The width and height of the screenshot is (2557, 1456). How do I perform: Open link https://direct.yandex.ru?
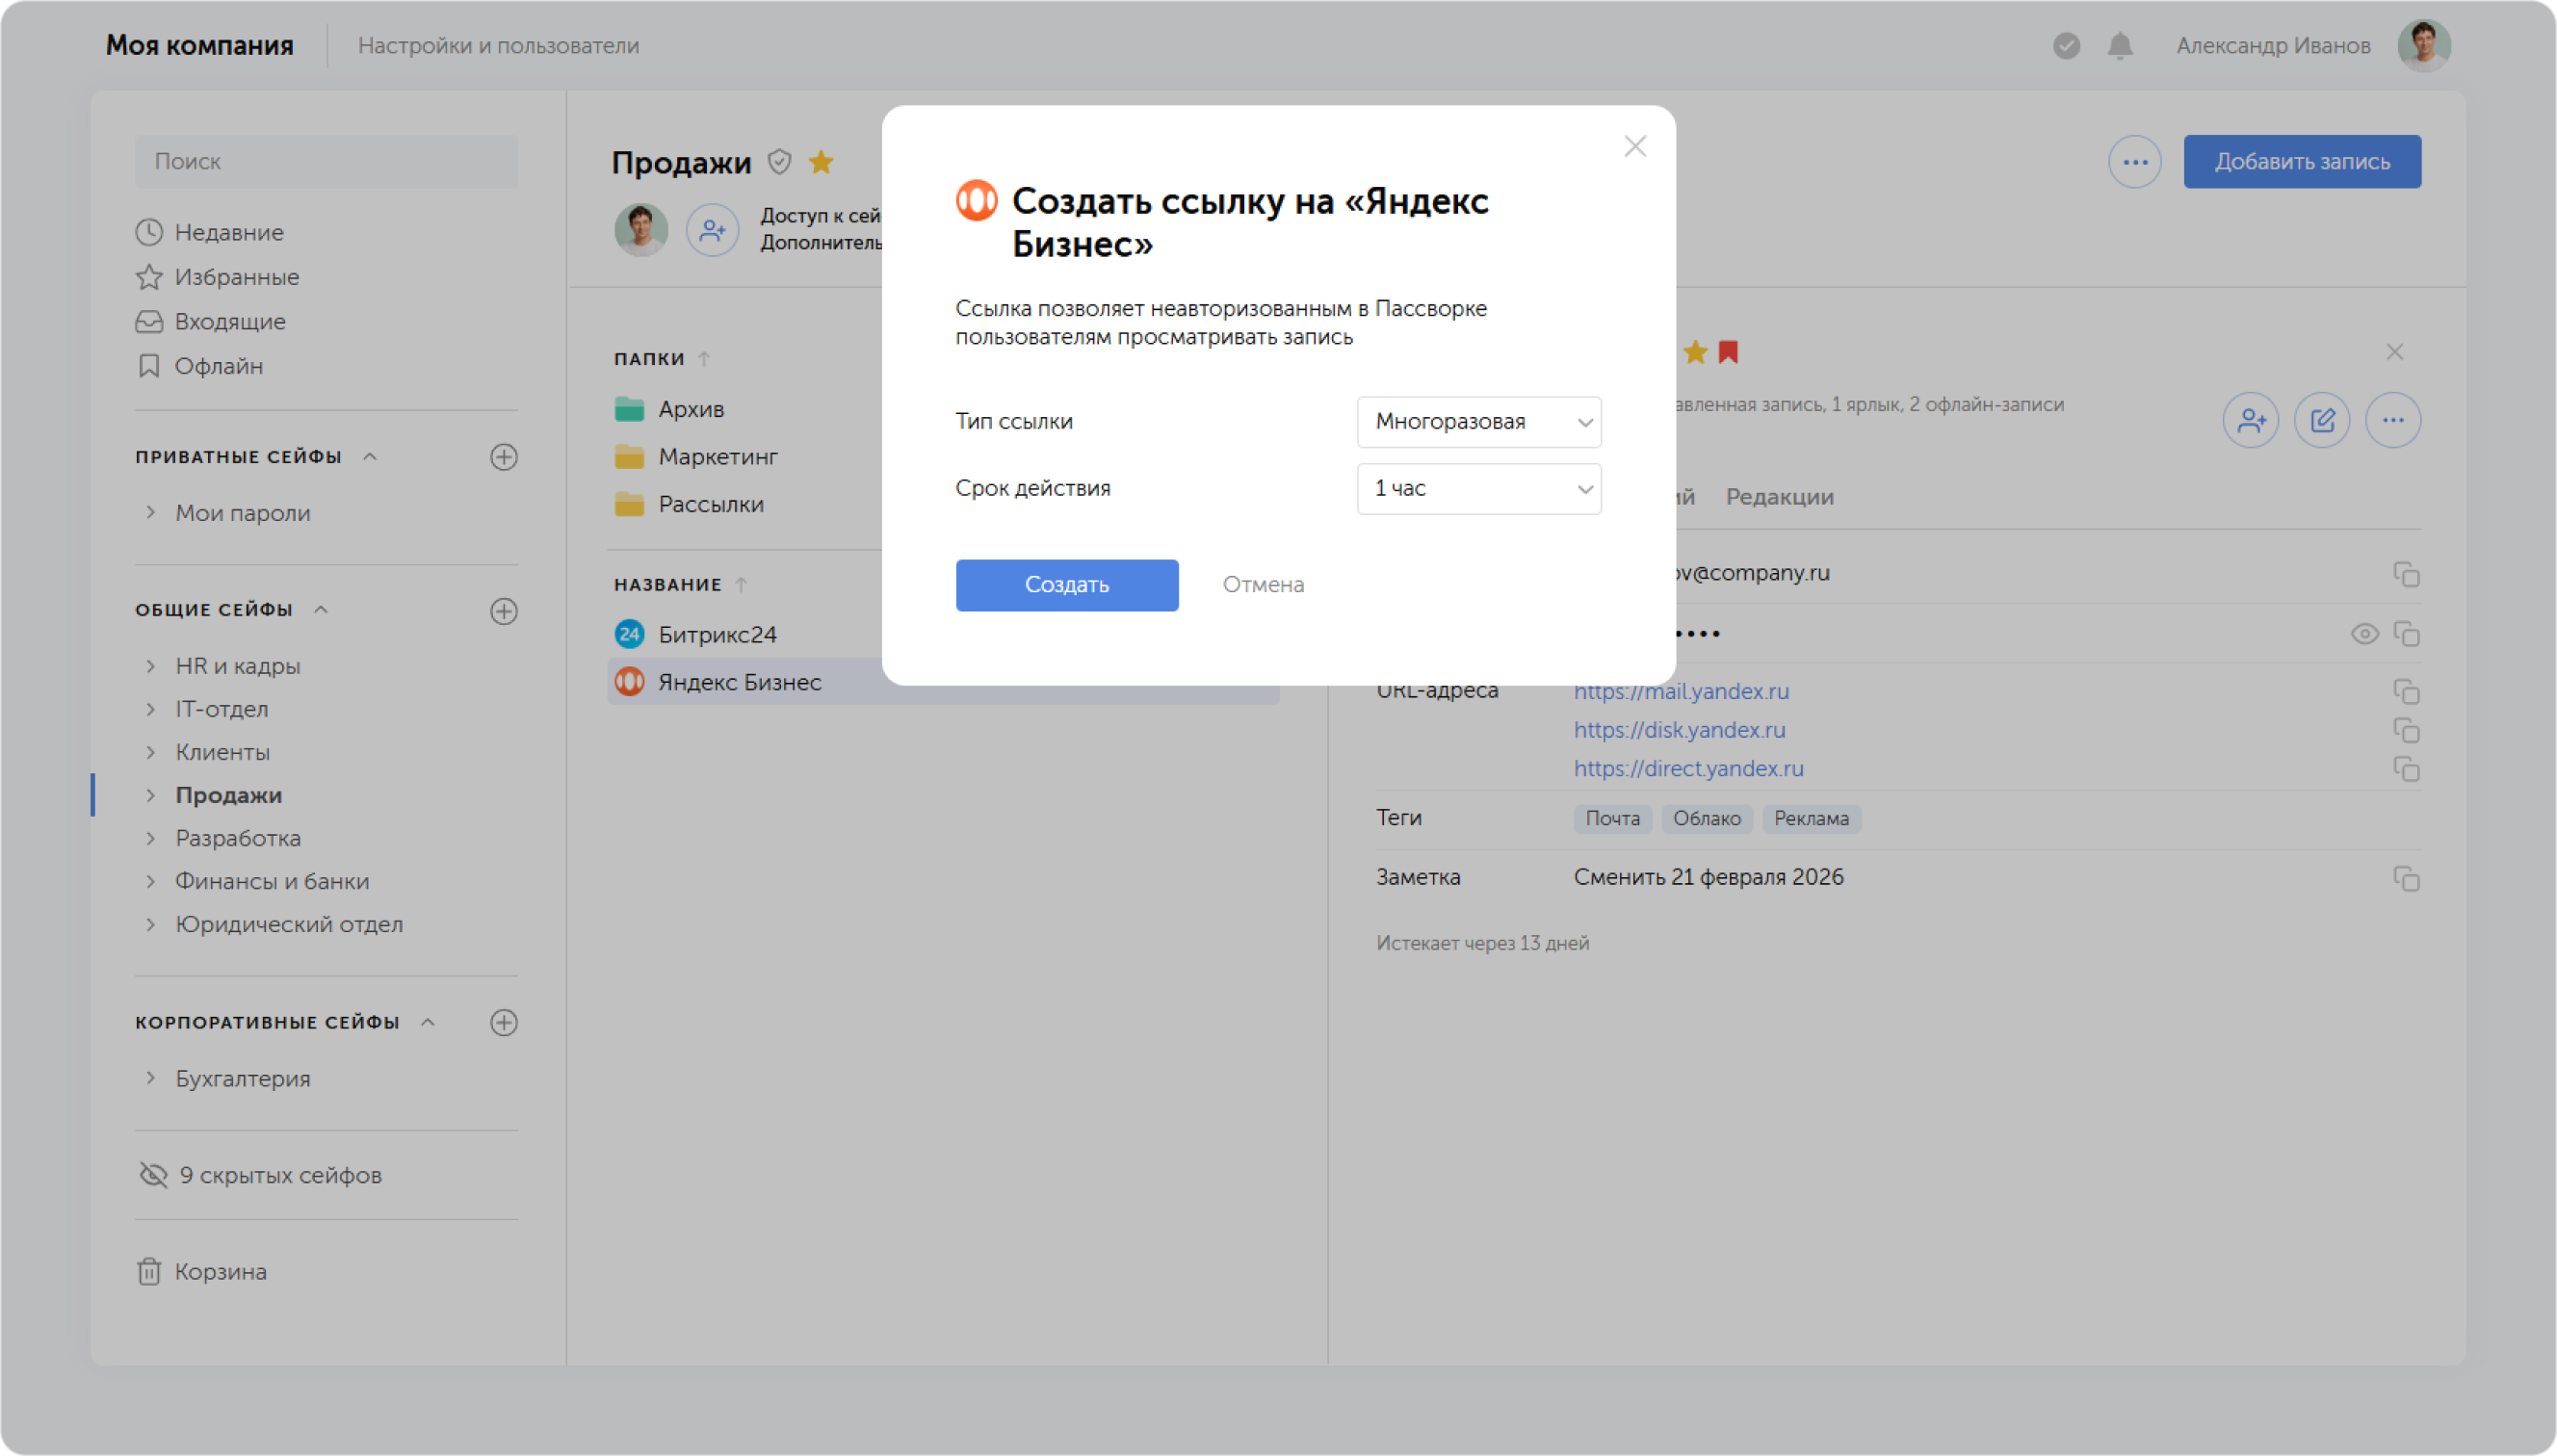[1688, 768]
